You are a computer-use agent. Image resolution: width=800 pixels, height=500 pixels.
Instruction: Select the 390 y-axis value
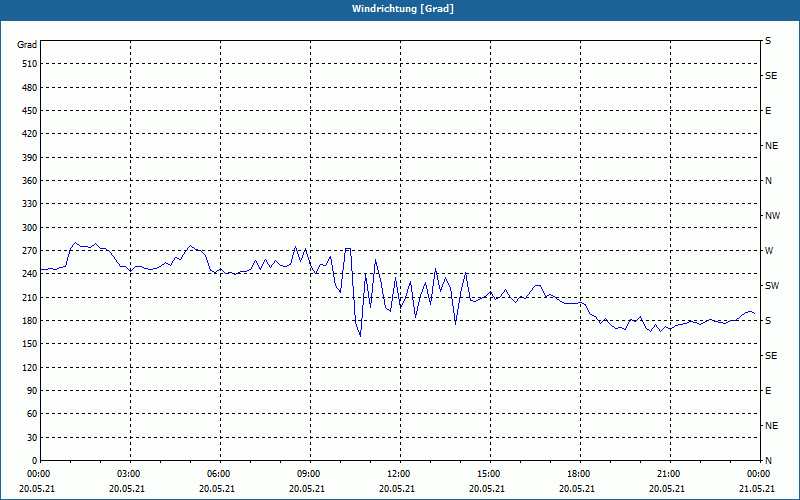point(29,158)
